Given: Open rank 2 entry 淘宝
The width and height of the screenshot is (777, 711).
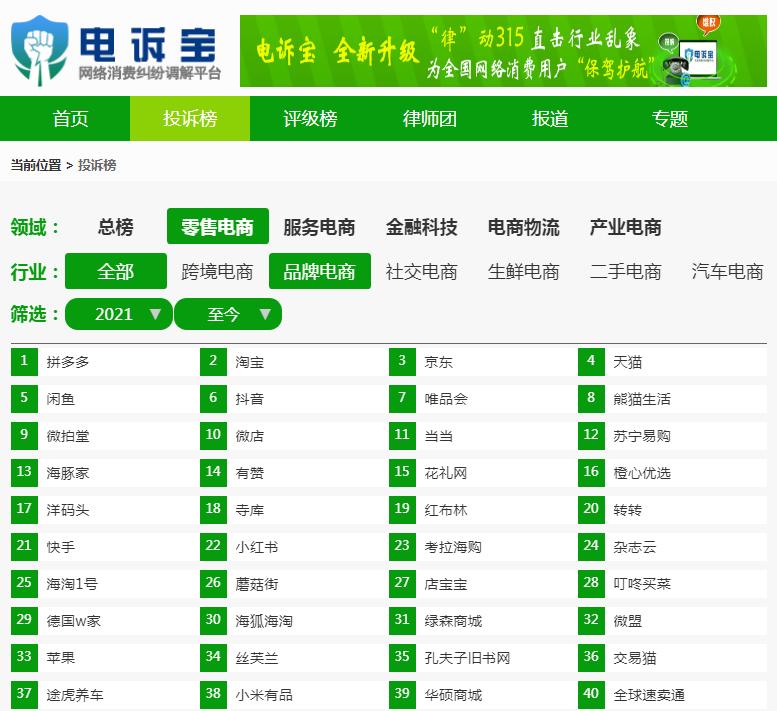Looking at the screenshot, I should point(249,362).
